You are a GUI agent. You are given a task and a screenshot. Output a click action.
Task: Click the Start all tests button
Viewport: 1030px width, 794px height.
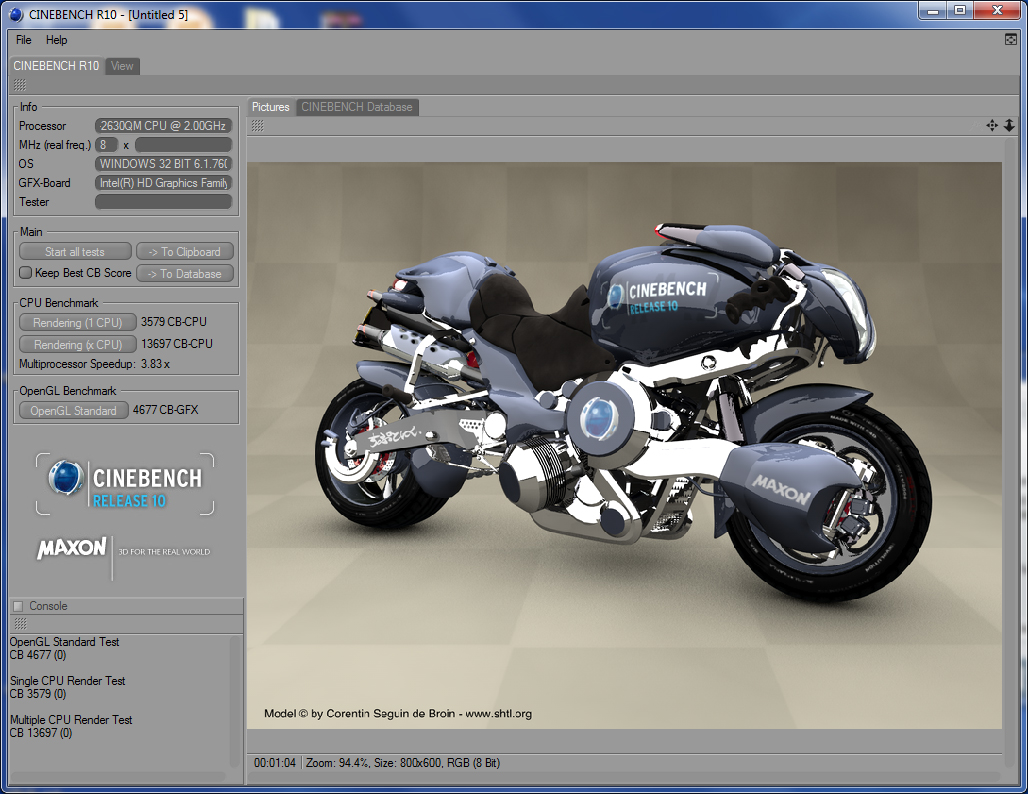[x=75, y=252]
